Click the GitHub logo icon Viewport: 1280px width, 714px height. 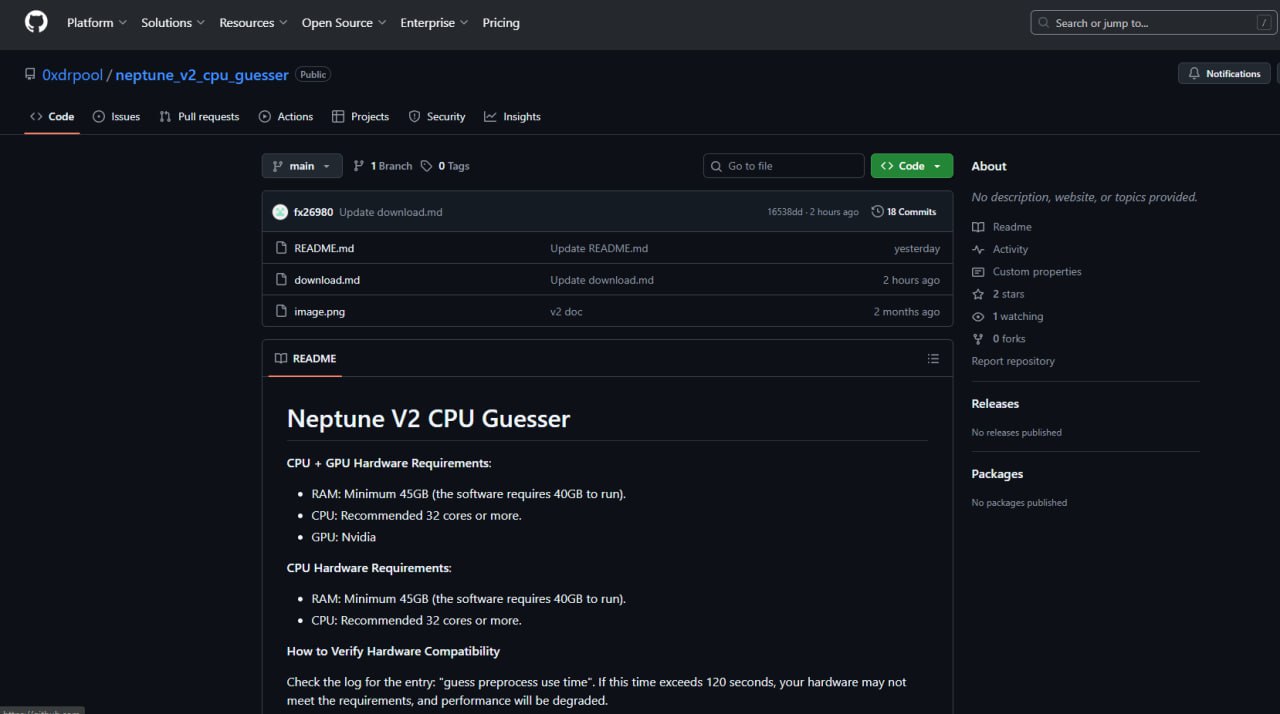click(x=36, y=22)
